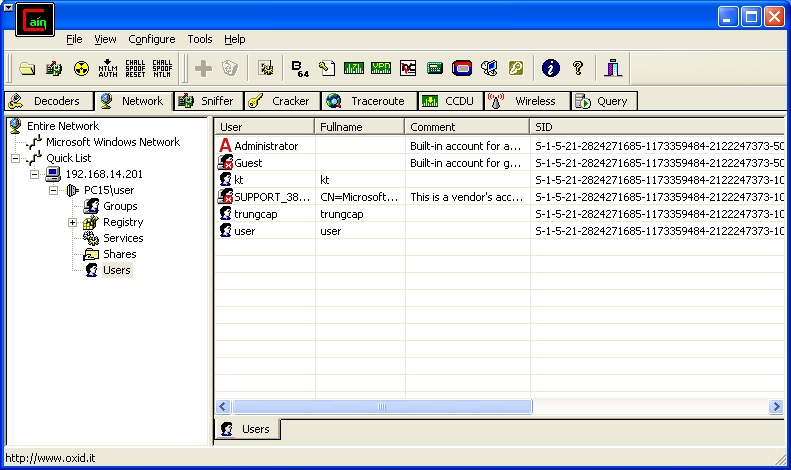
Task: Click the NTLM AUTH toolbar icon
Action: click(108, 68)
